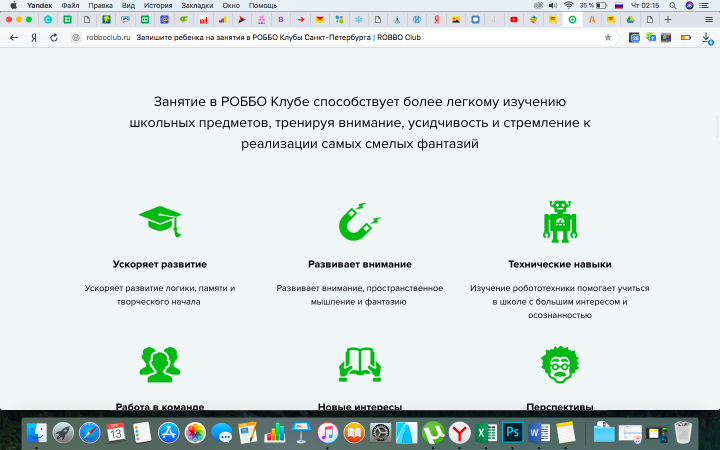Image resolution: width=720 pixels, height=450 pixels.
Task: Reload the robboclub.ru page
Action: pos(54,38)
